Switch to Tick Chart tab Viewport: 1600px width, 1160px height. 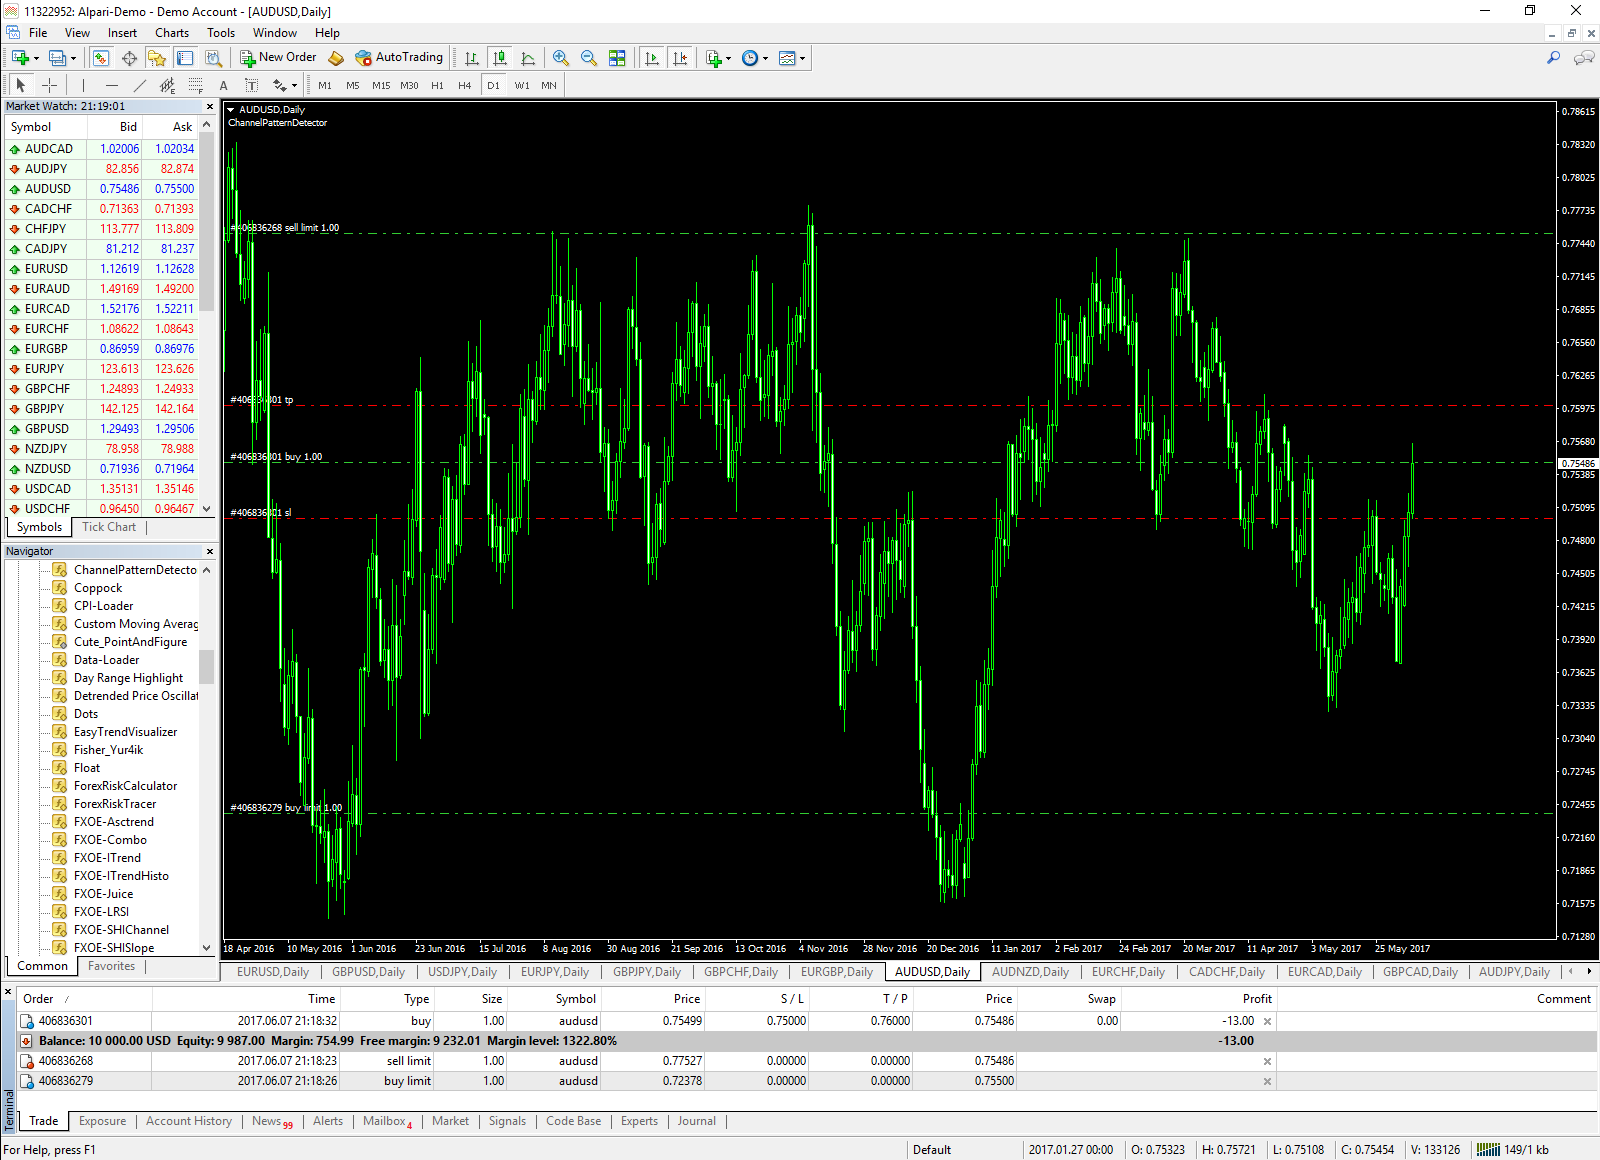(x=109, y=527)
